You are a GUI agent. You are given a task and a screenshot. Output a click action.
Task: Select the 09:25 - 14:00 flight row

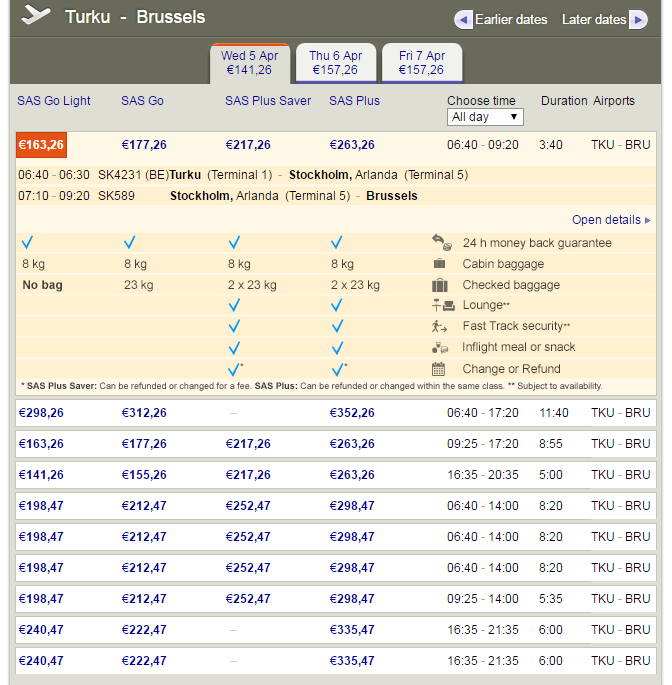[x=482, y=599]
